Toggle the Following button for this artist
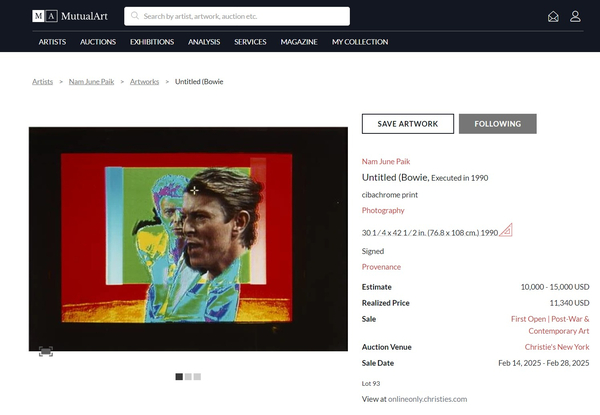This screenshot has height=415, width=600. tap(497, 124)
